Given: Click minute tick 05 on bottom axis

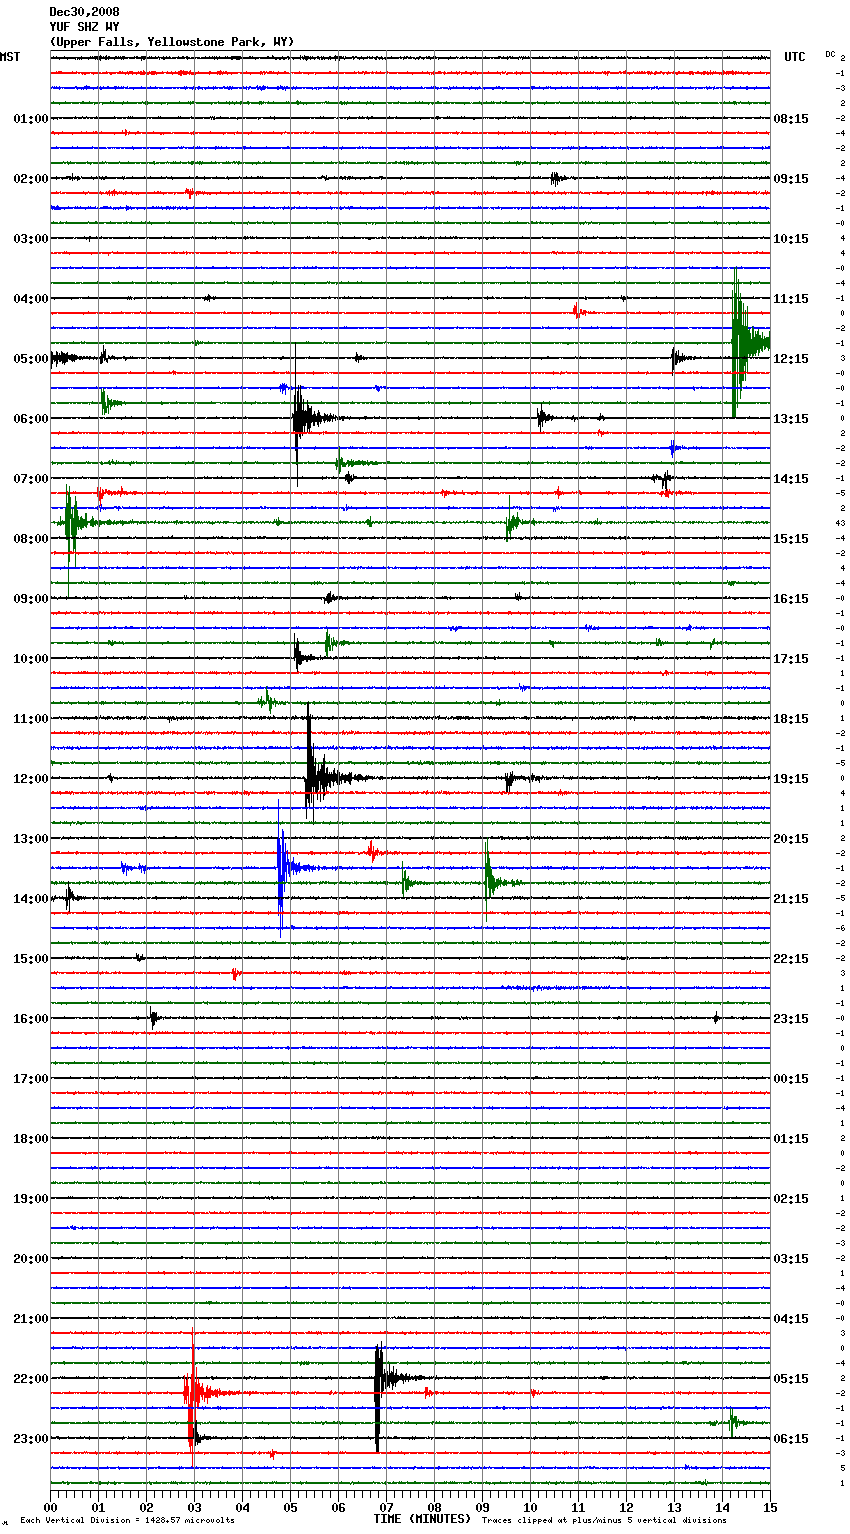Looking at the screenshot, I should (290, 1507).
